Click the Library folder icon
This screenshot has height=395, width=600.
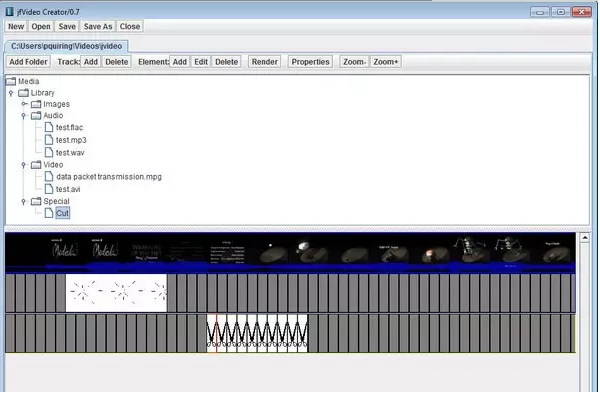point(24,93)
